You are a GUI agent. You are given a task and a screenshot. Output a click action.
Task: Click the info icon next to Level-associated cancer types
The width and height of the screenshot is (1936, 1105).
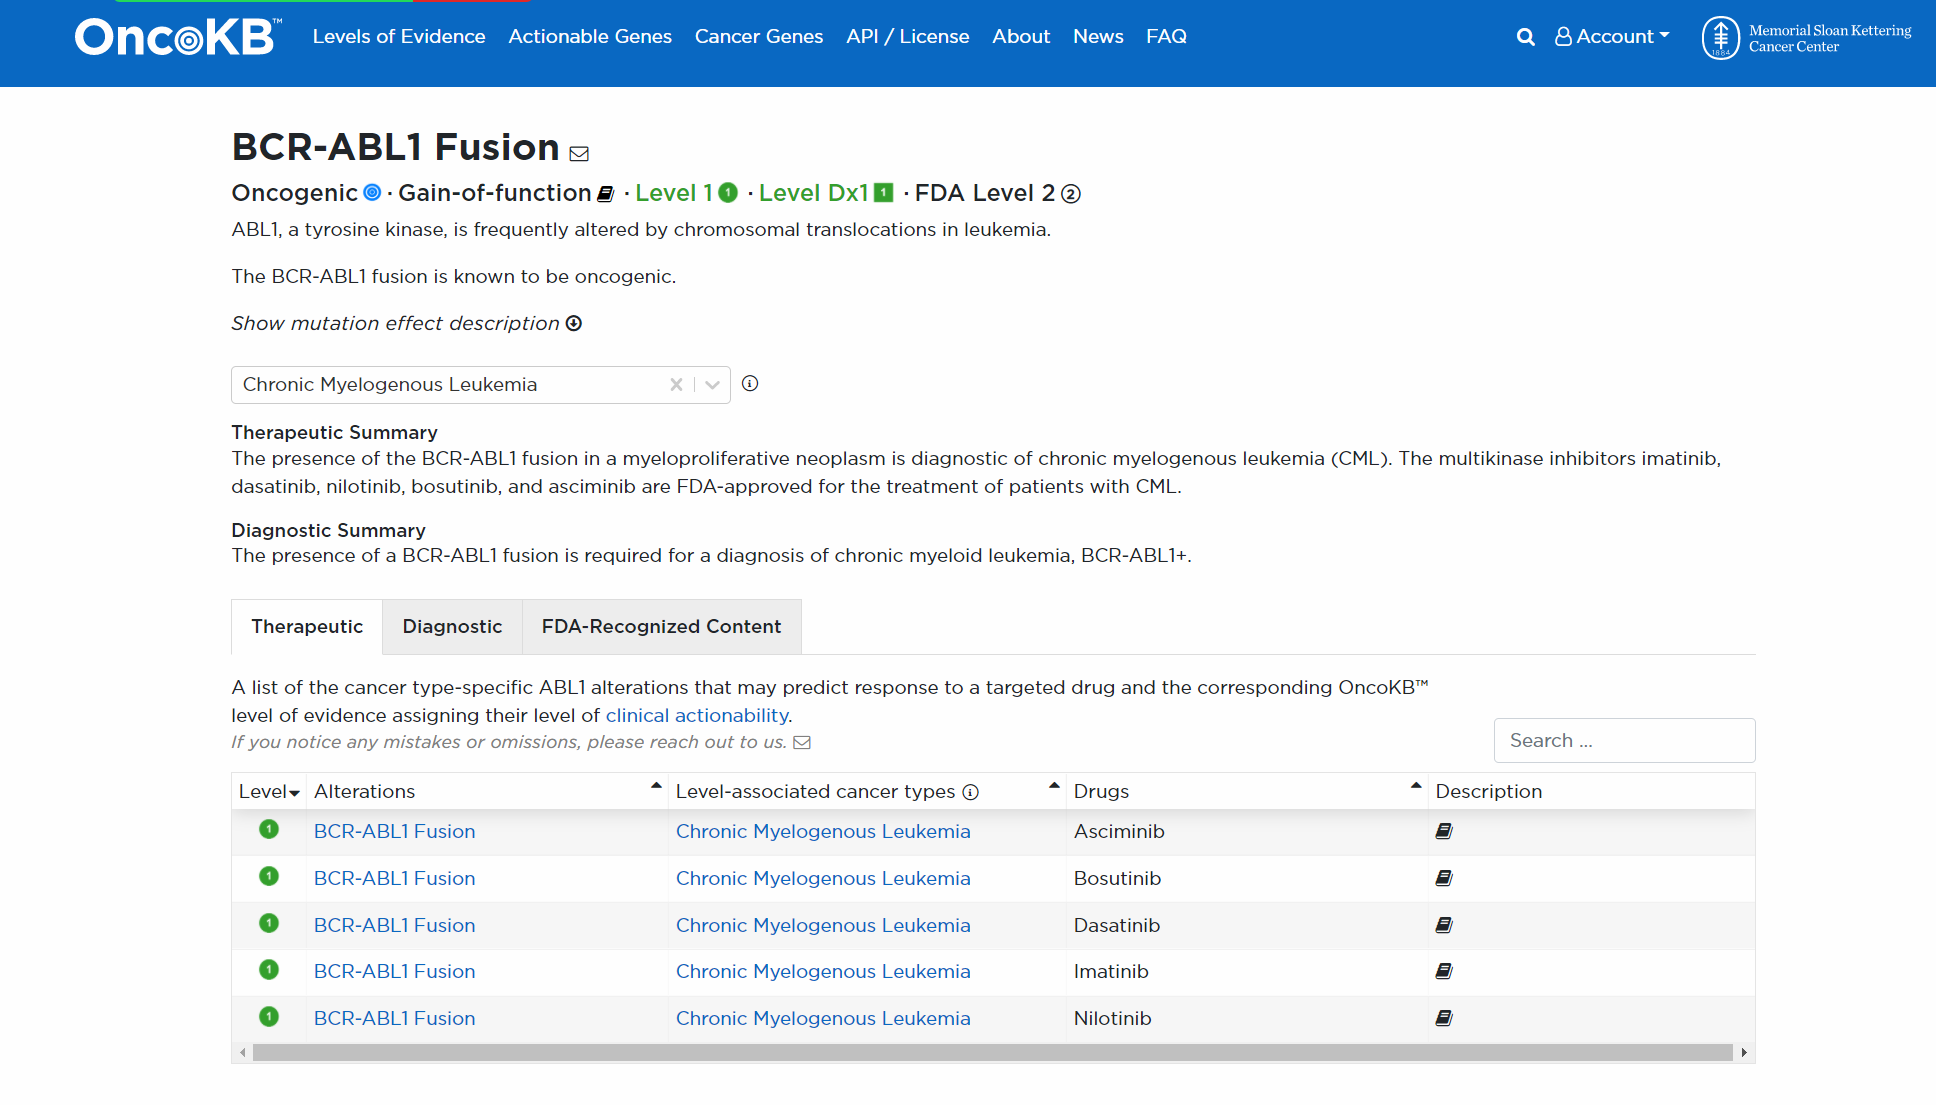(970, 792)
